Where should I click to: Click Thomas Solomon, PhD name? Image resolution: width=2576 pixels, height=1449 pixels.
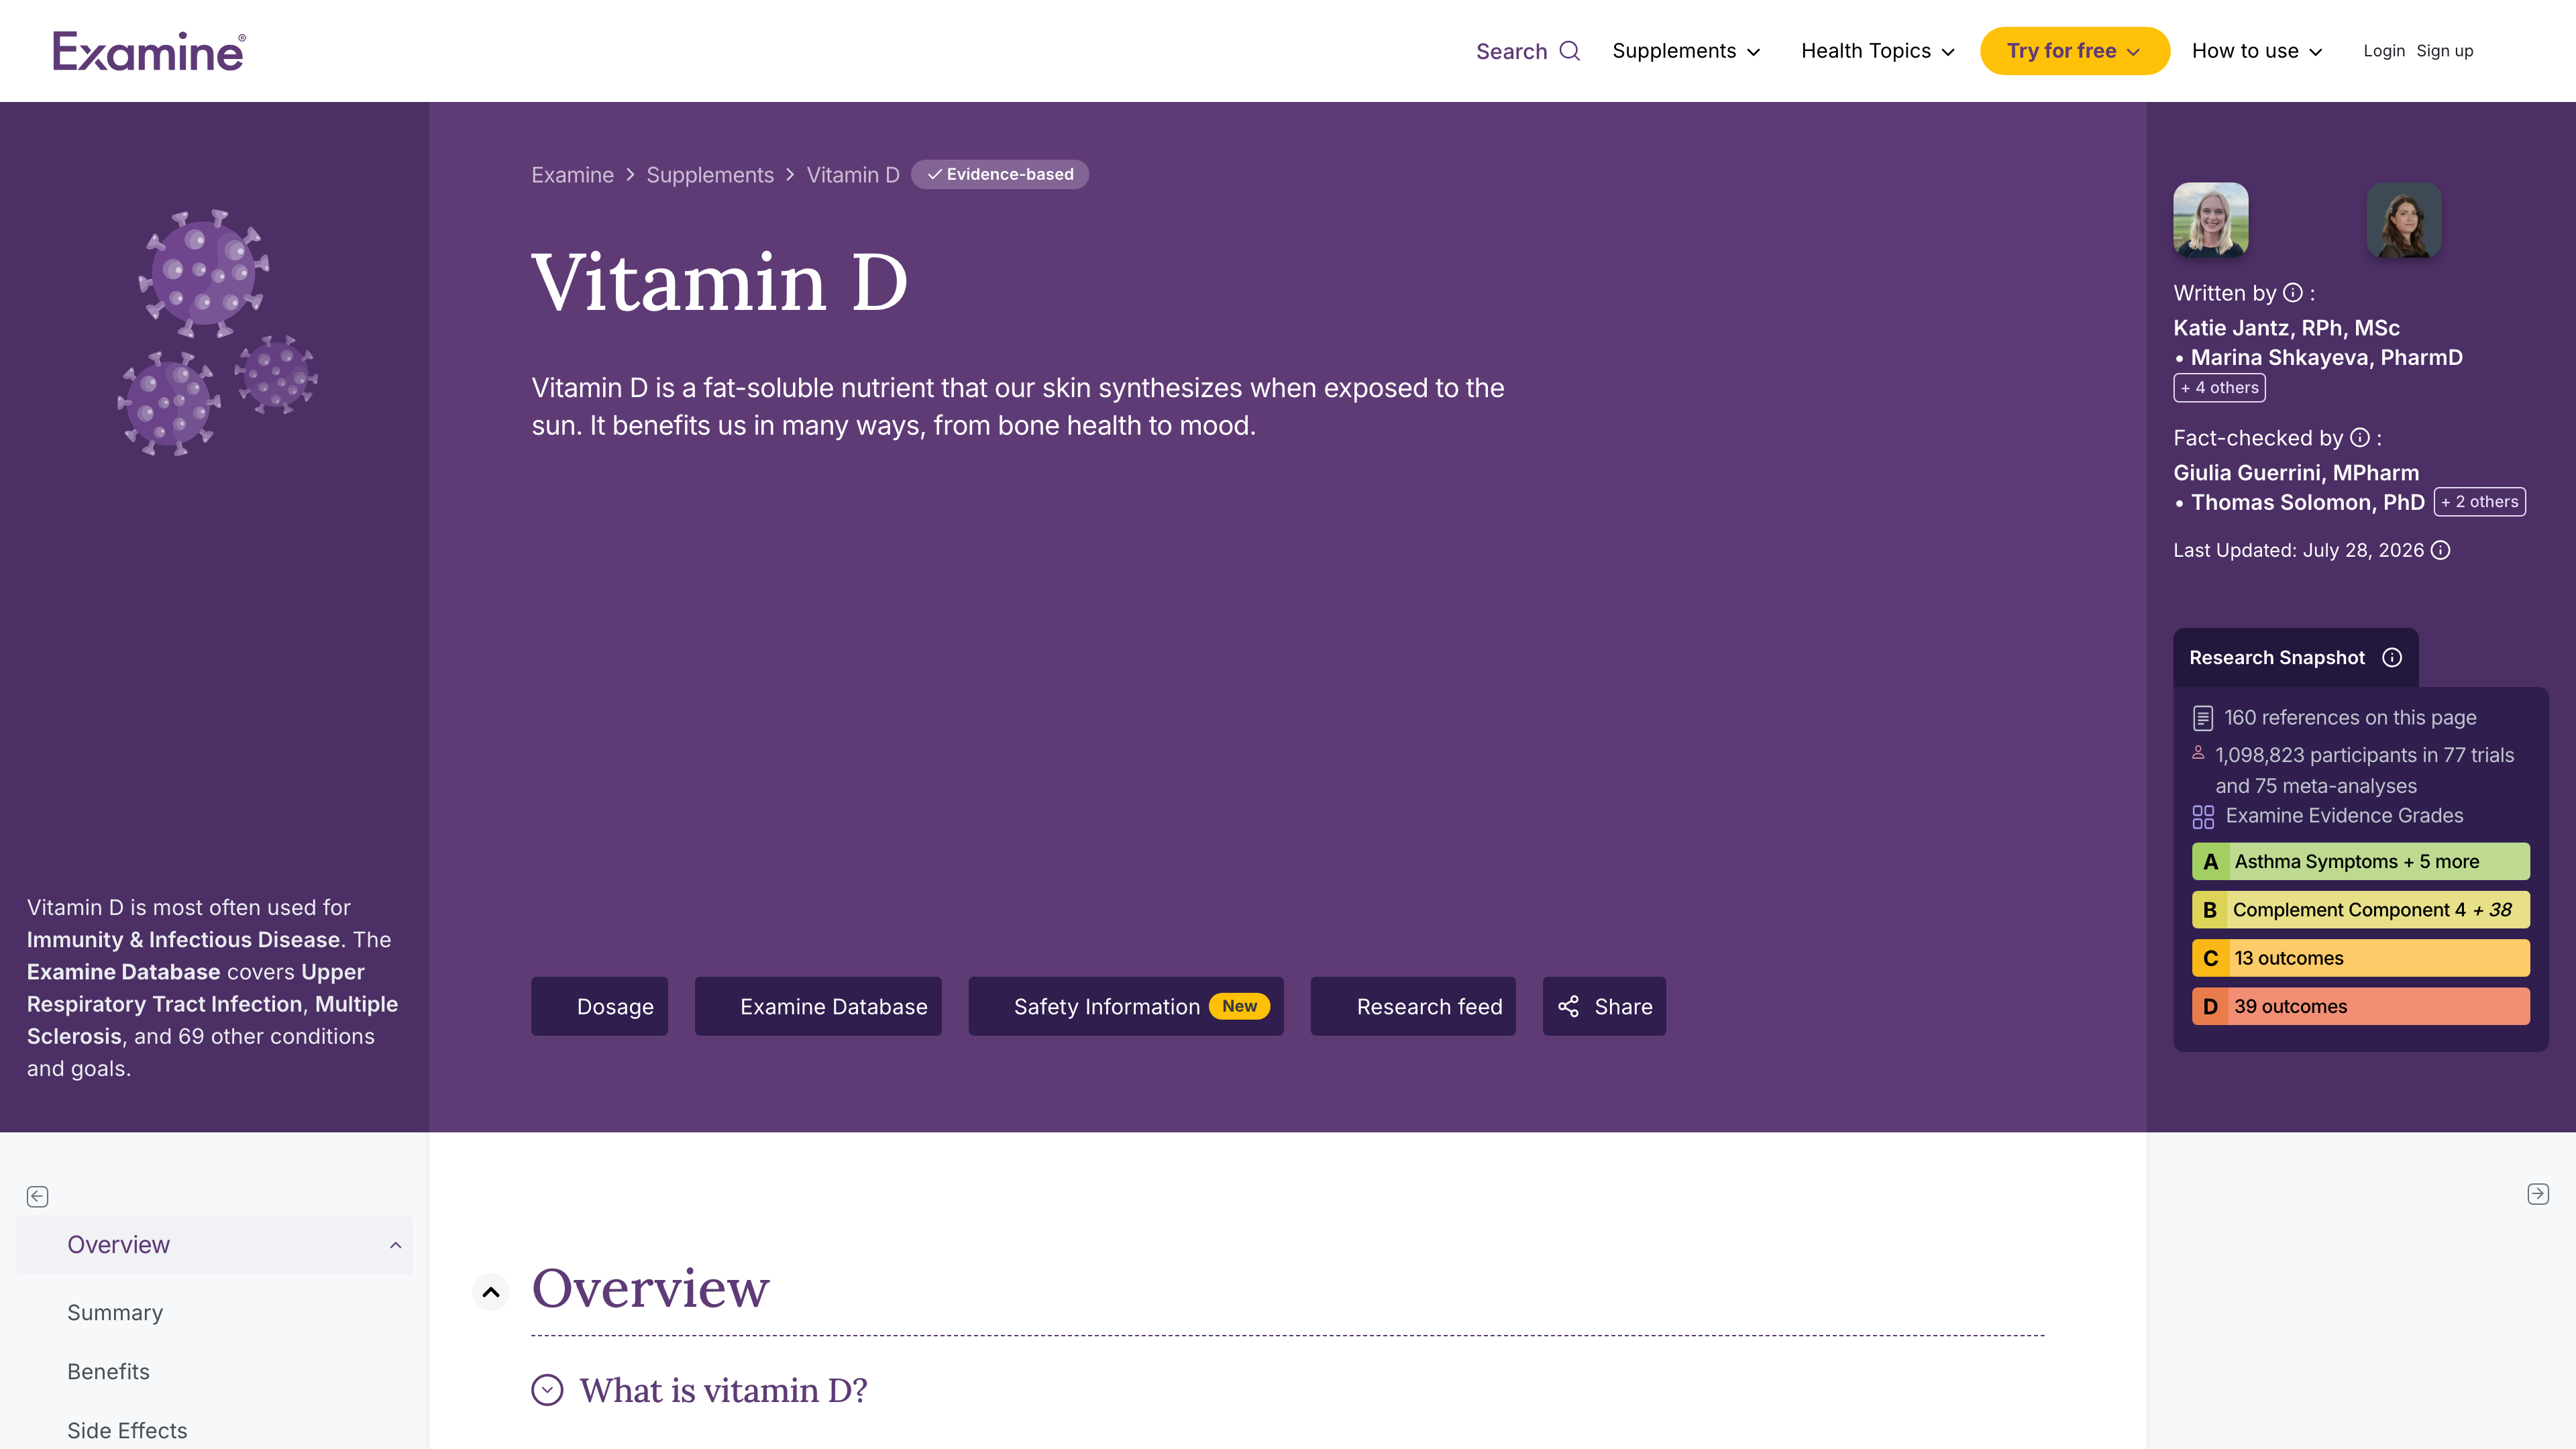(x=2309, y=502)
